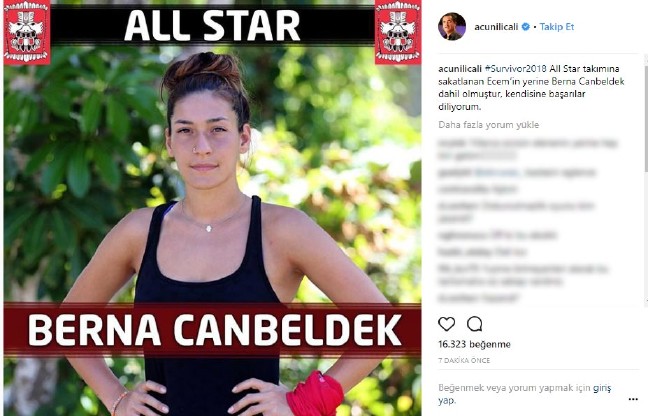Click the first blurred comment

(x=528, y=149)
